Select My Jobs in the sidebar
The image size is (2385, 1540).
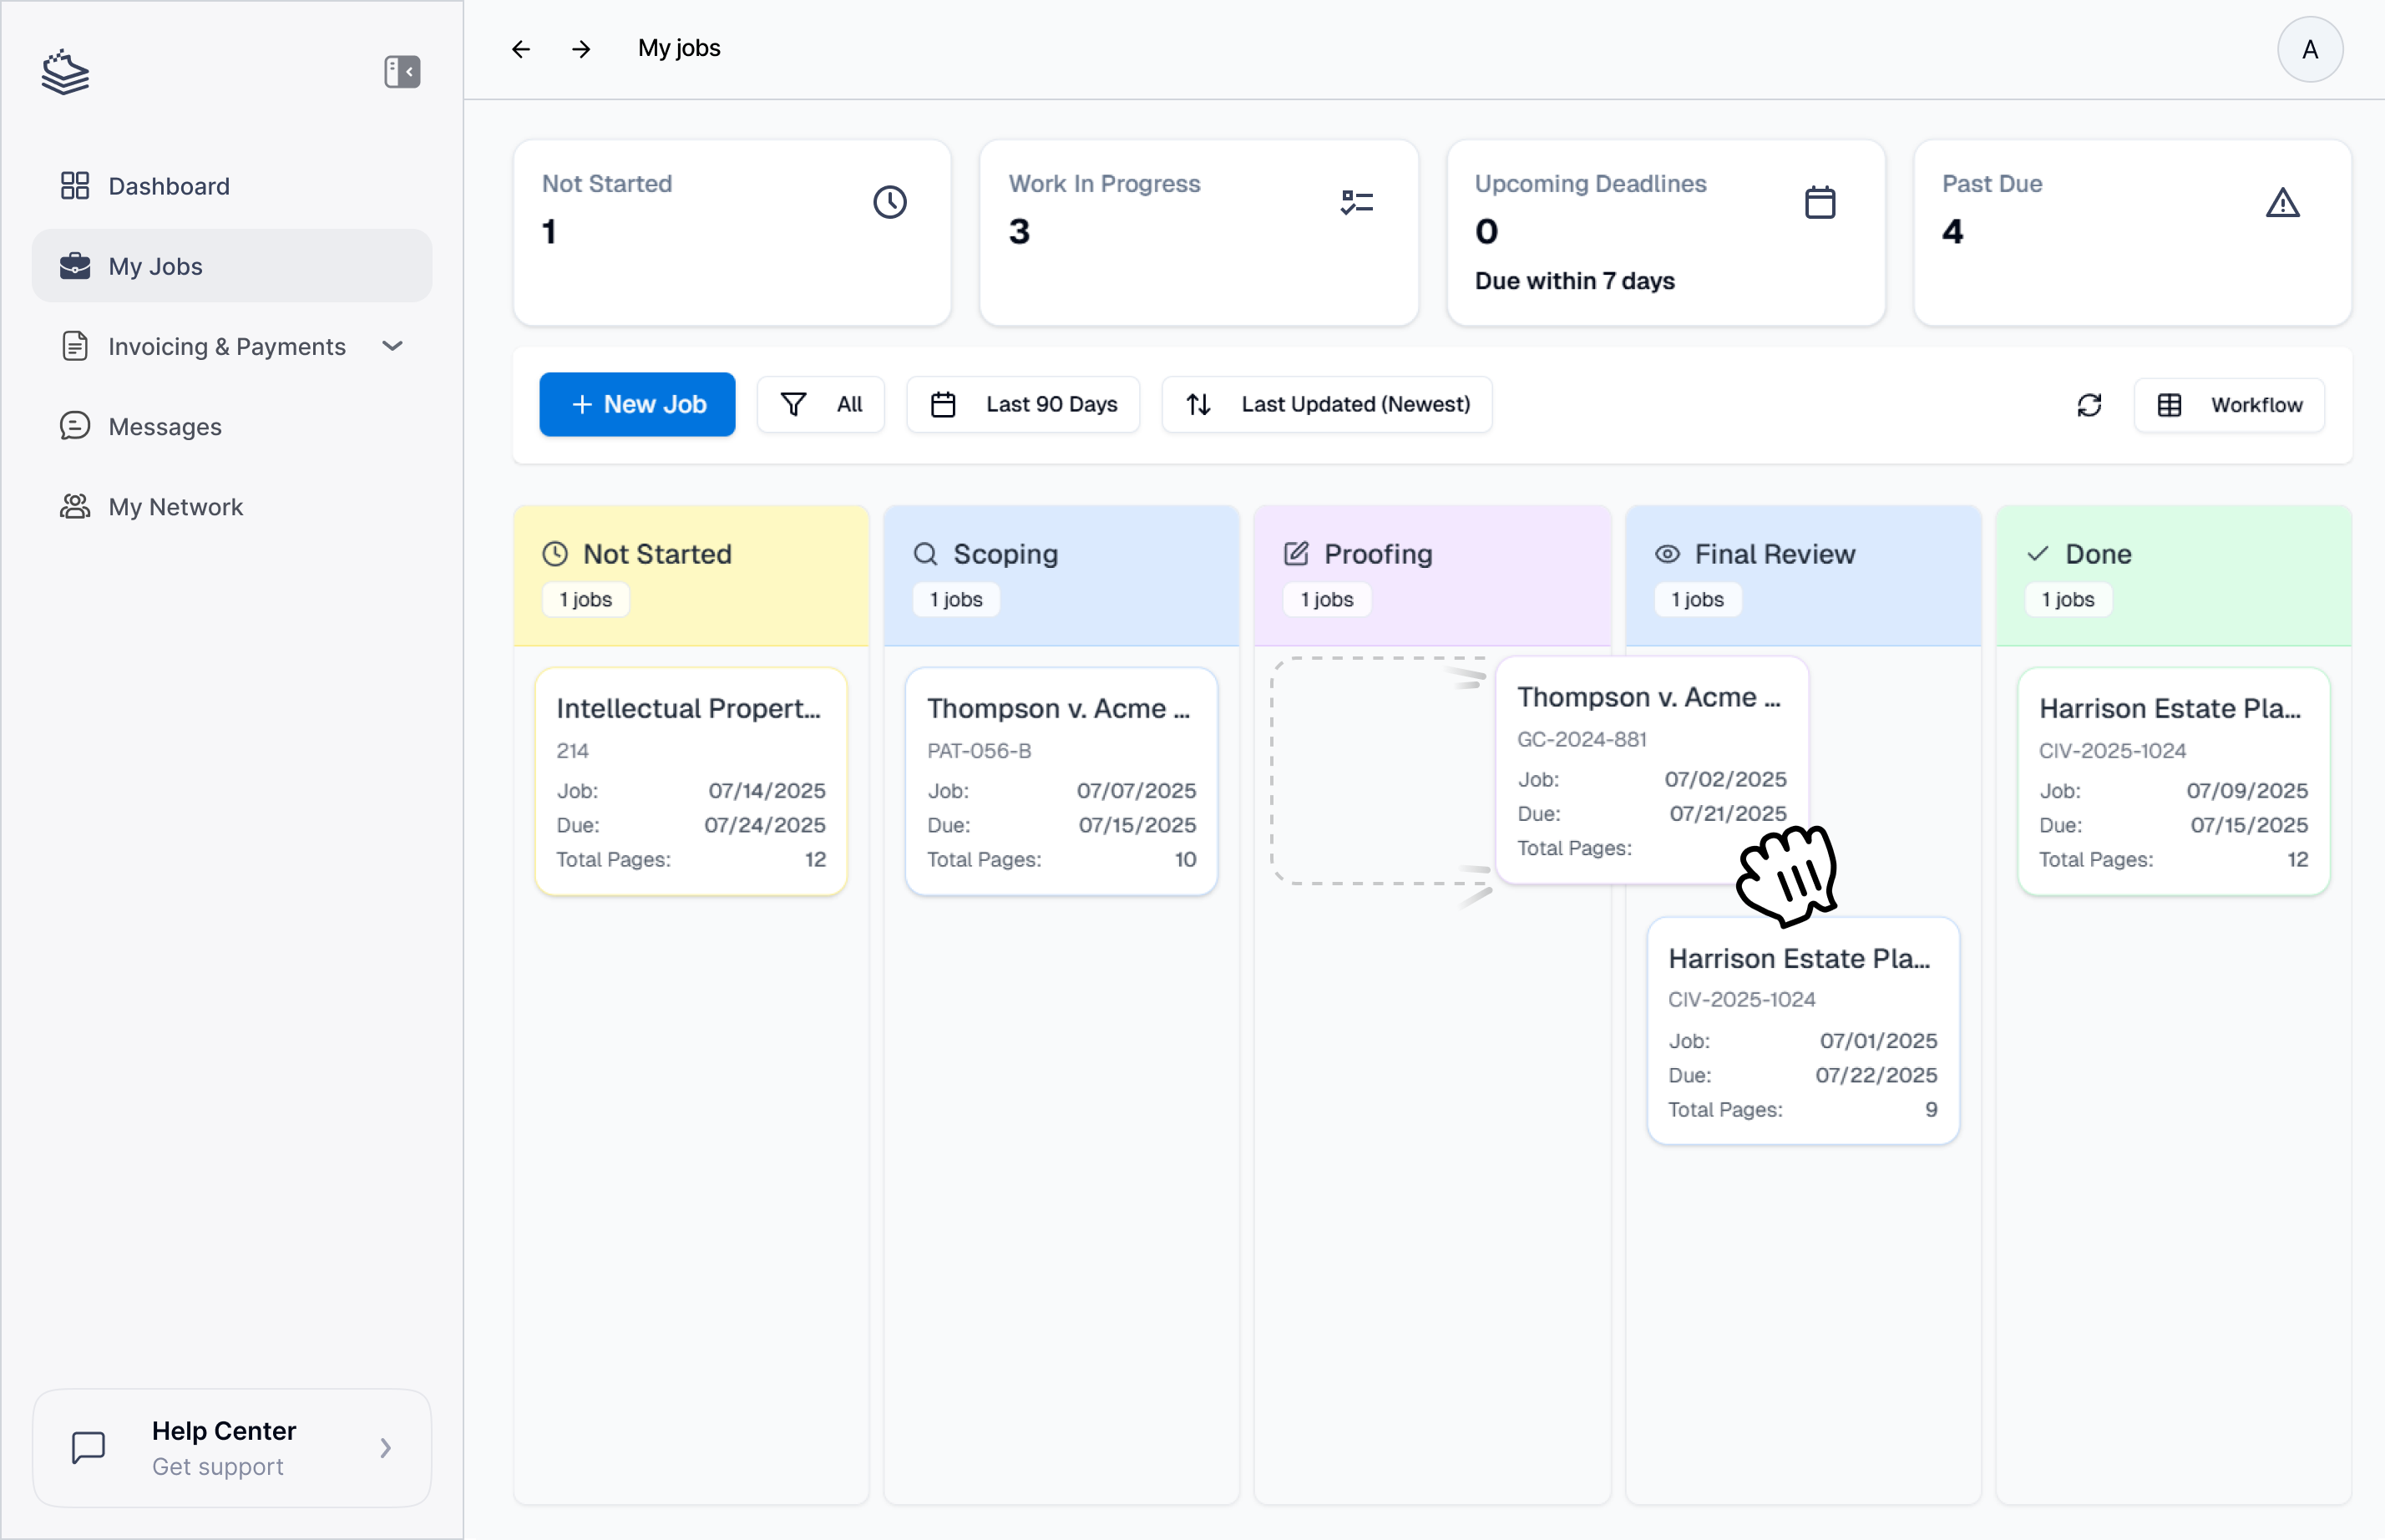155,265
